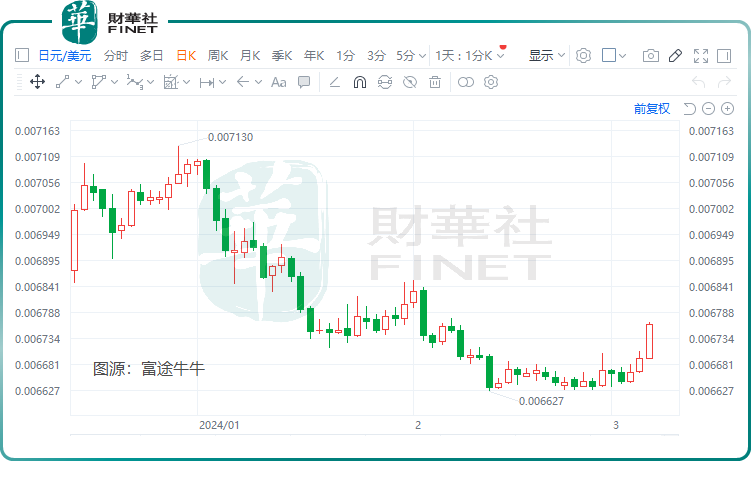Click the drawing toolbar drag handle
The width and height of the screenshot is (751, 481).
pyautogui.click(x=19, y=82)
